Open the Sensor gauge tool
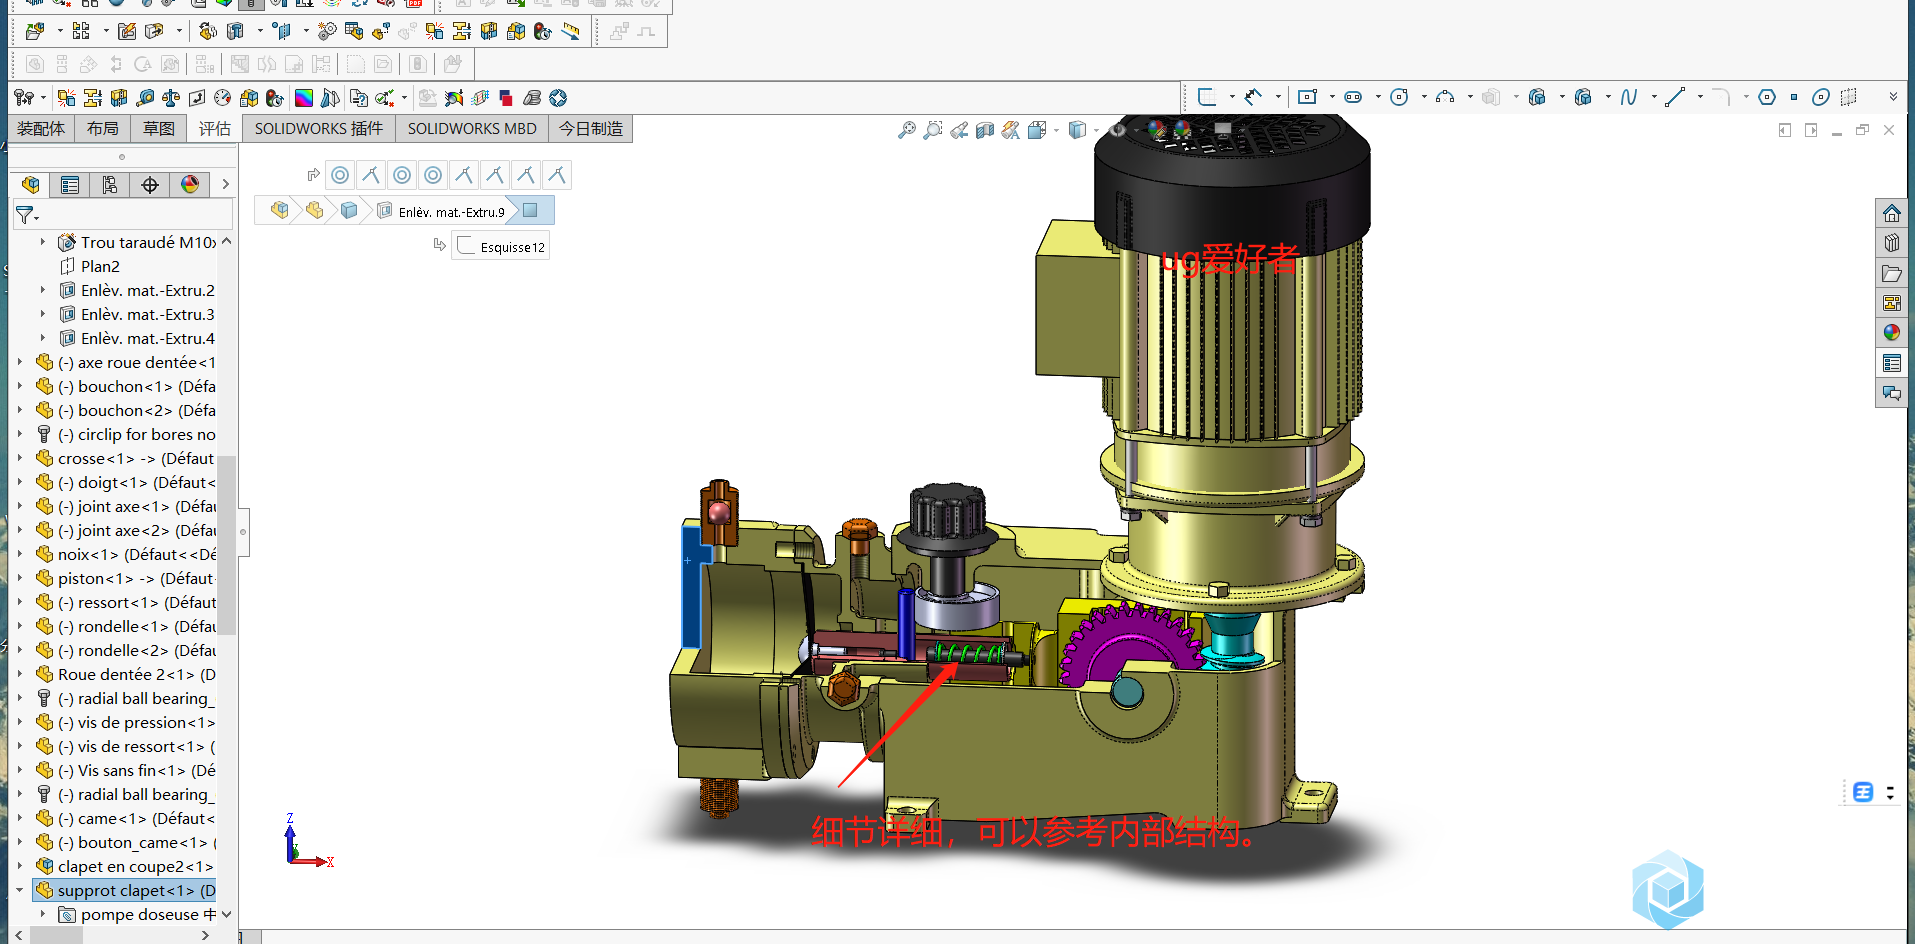The image size is (1915, 944). click(x=222, y=97)
